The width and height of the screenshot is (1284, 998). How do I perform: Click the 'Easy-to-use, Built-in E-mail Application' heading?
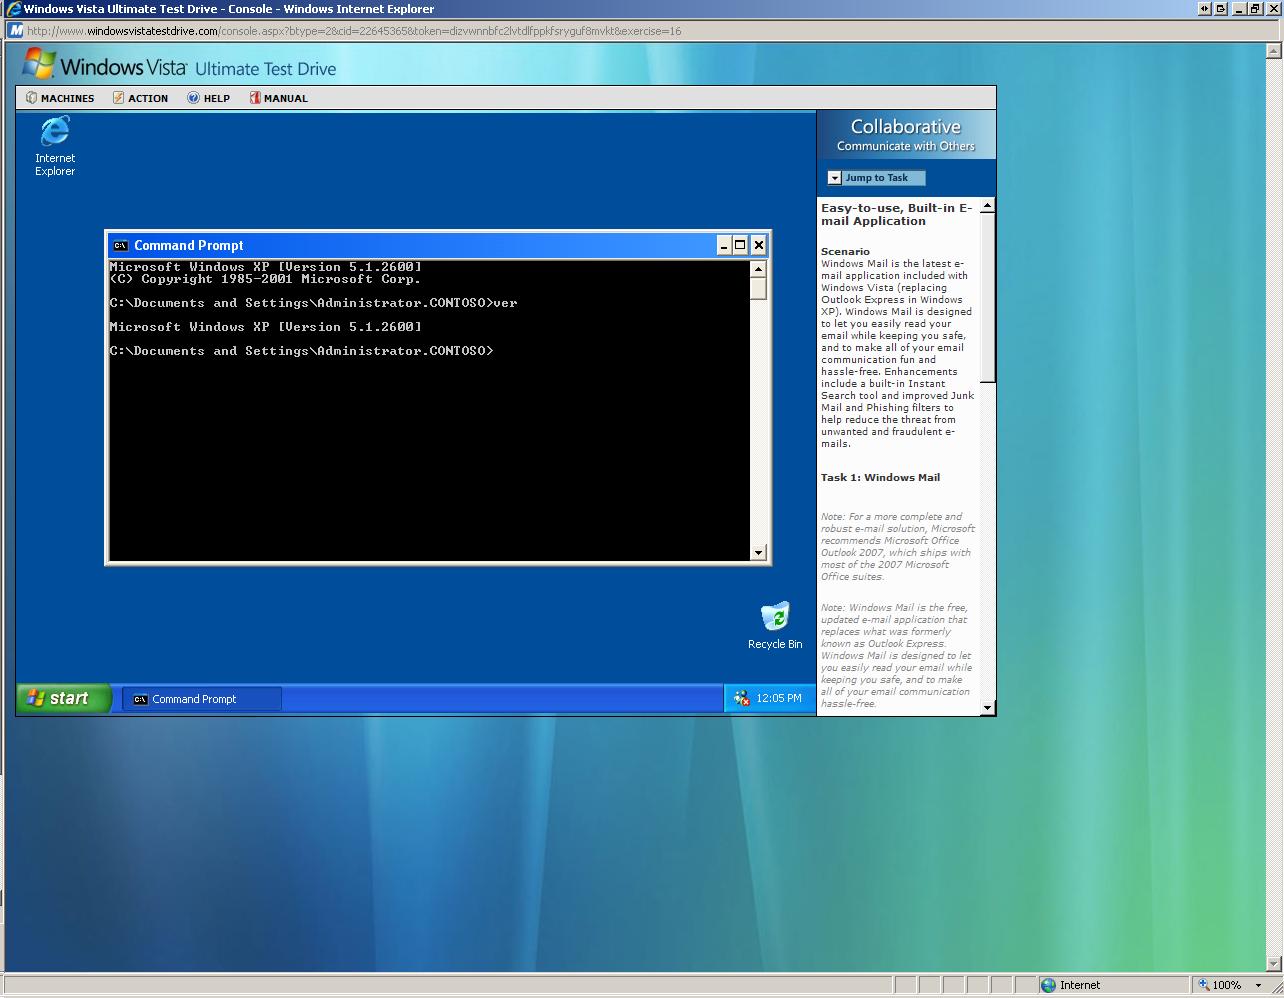(x=897, y=215)
